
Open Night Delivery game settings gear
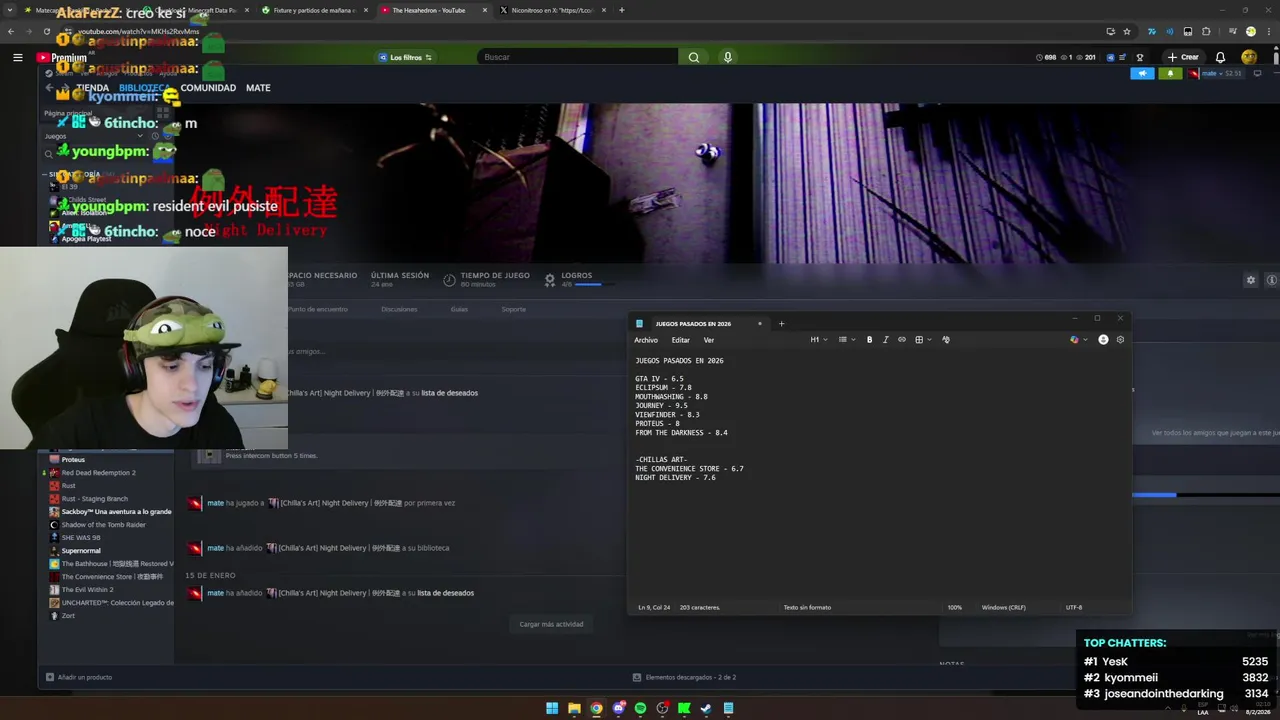point(1250,280)
